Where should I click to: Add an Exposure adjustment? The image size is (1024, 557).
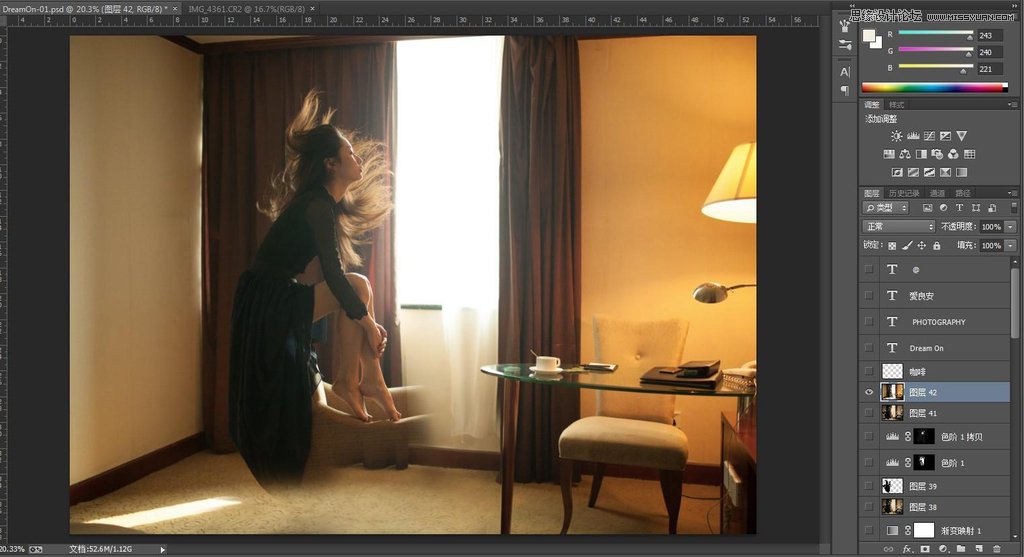point(946,136)
